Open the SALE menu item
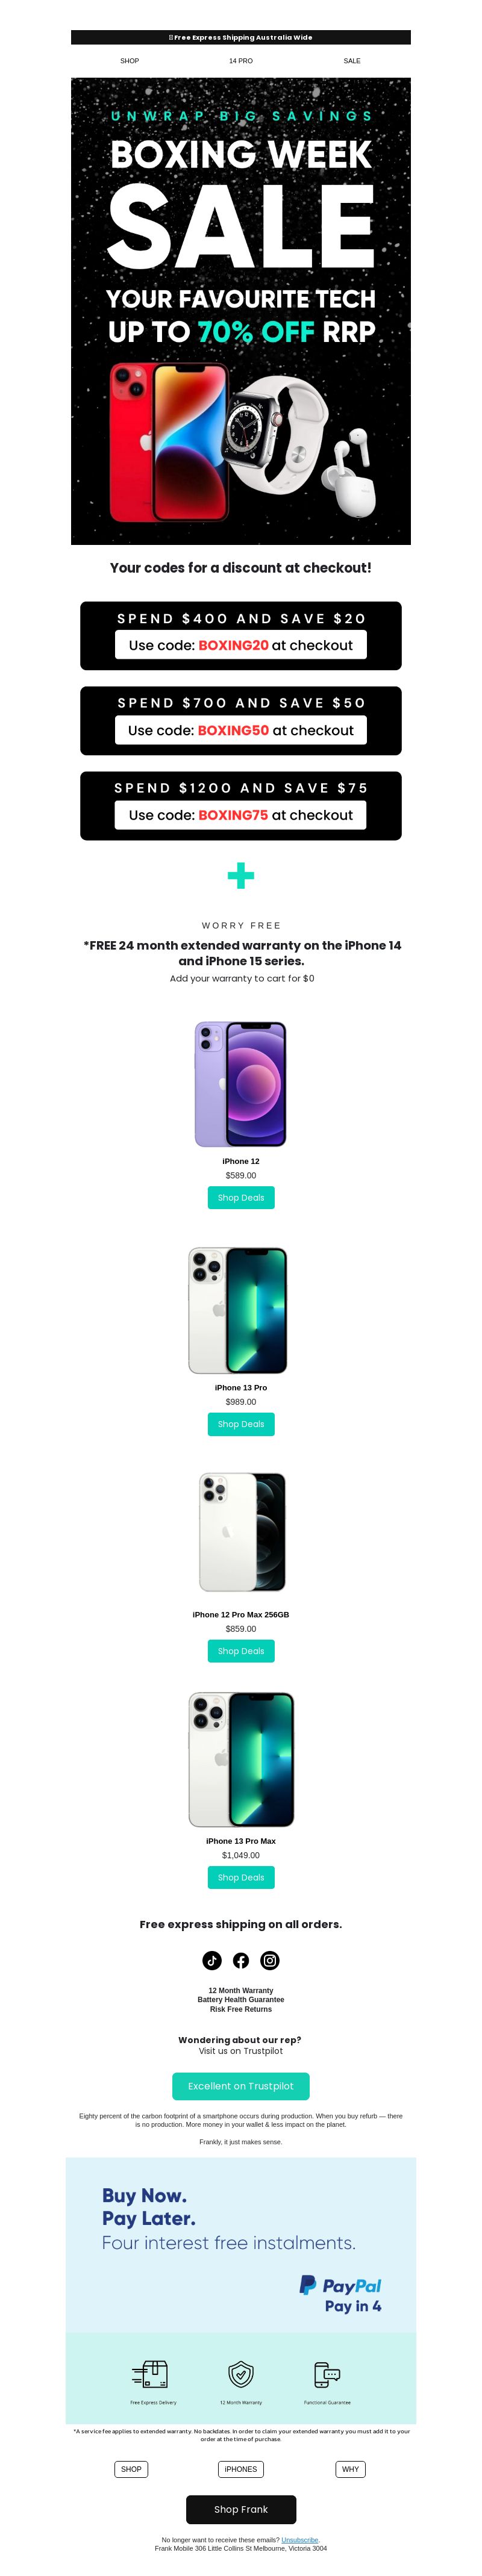The width and height of the screenshot is (482, 2576). pyautogui.click(x=352, y=61)
